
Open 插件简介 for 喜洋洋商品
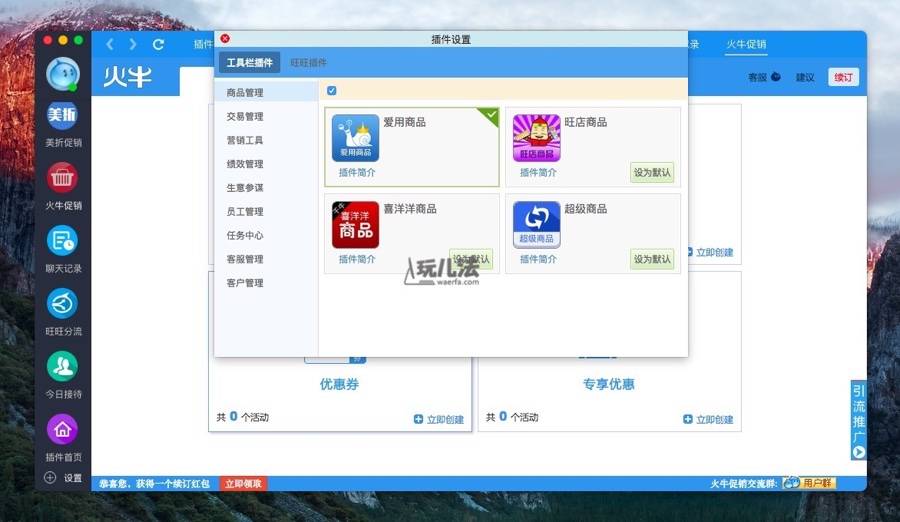pos(357,259)
